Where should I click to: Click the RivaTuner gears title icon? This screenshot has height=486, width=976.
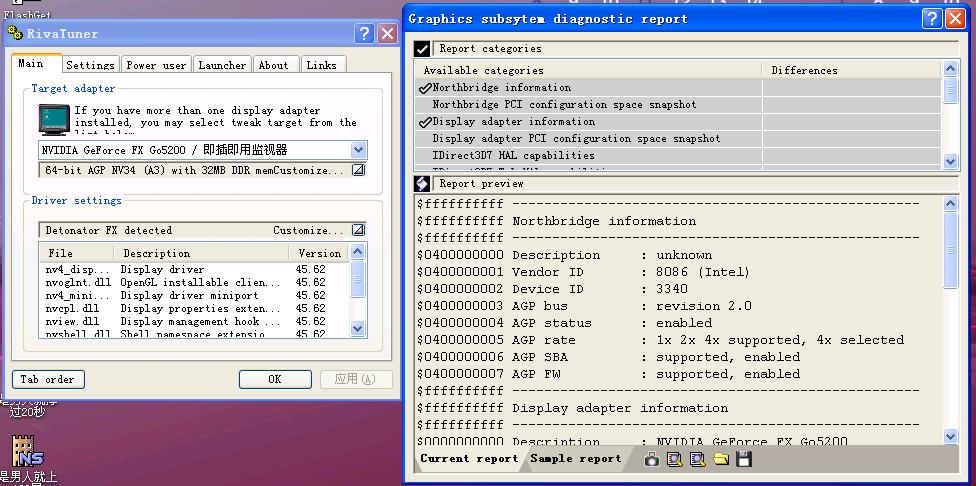coord(15,33)
